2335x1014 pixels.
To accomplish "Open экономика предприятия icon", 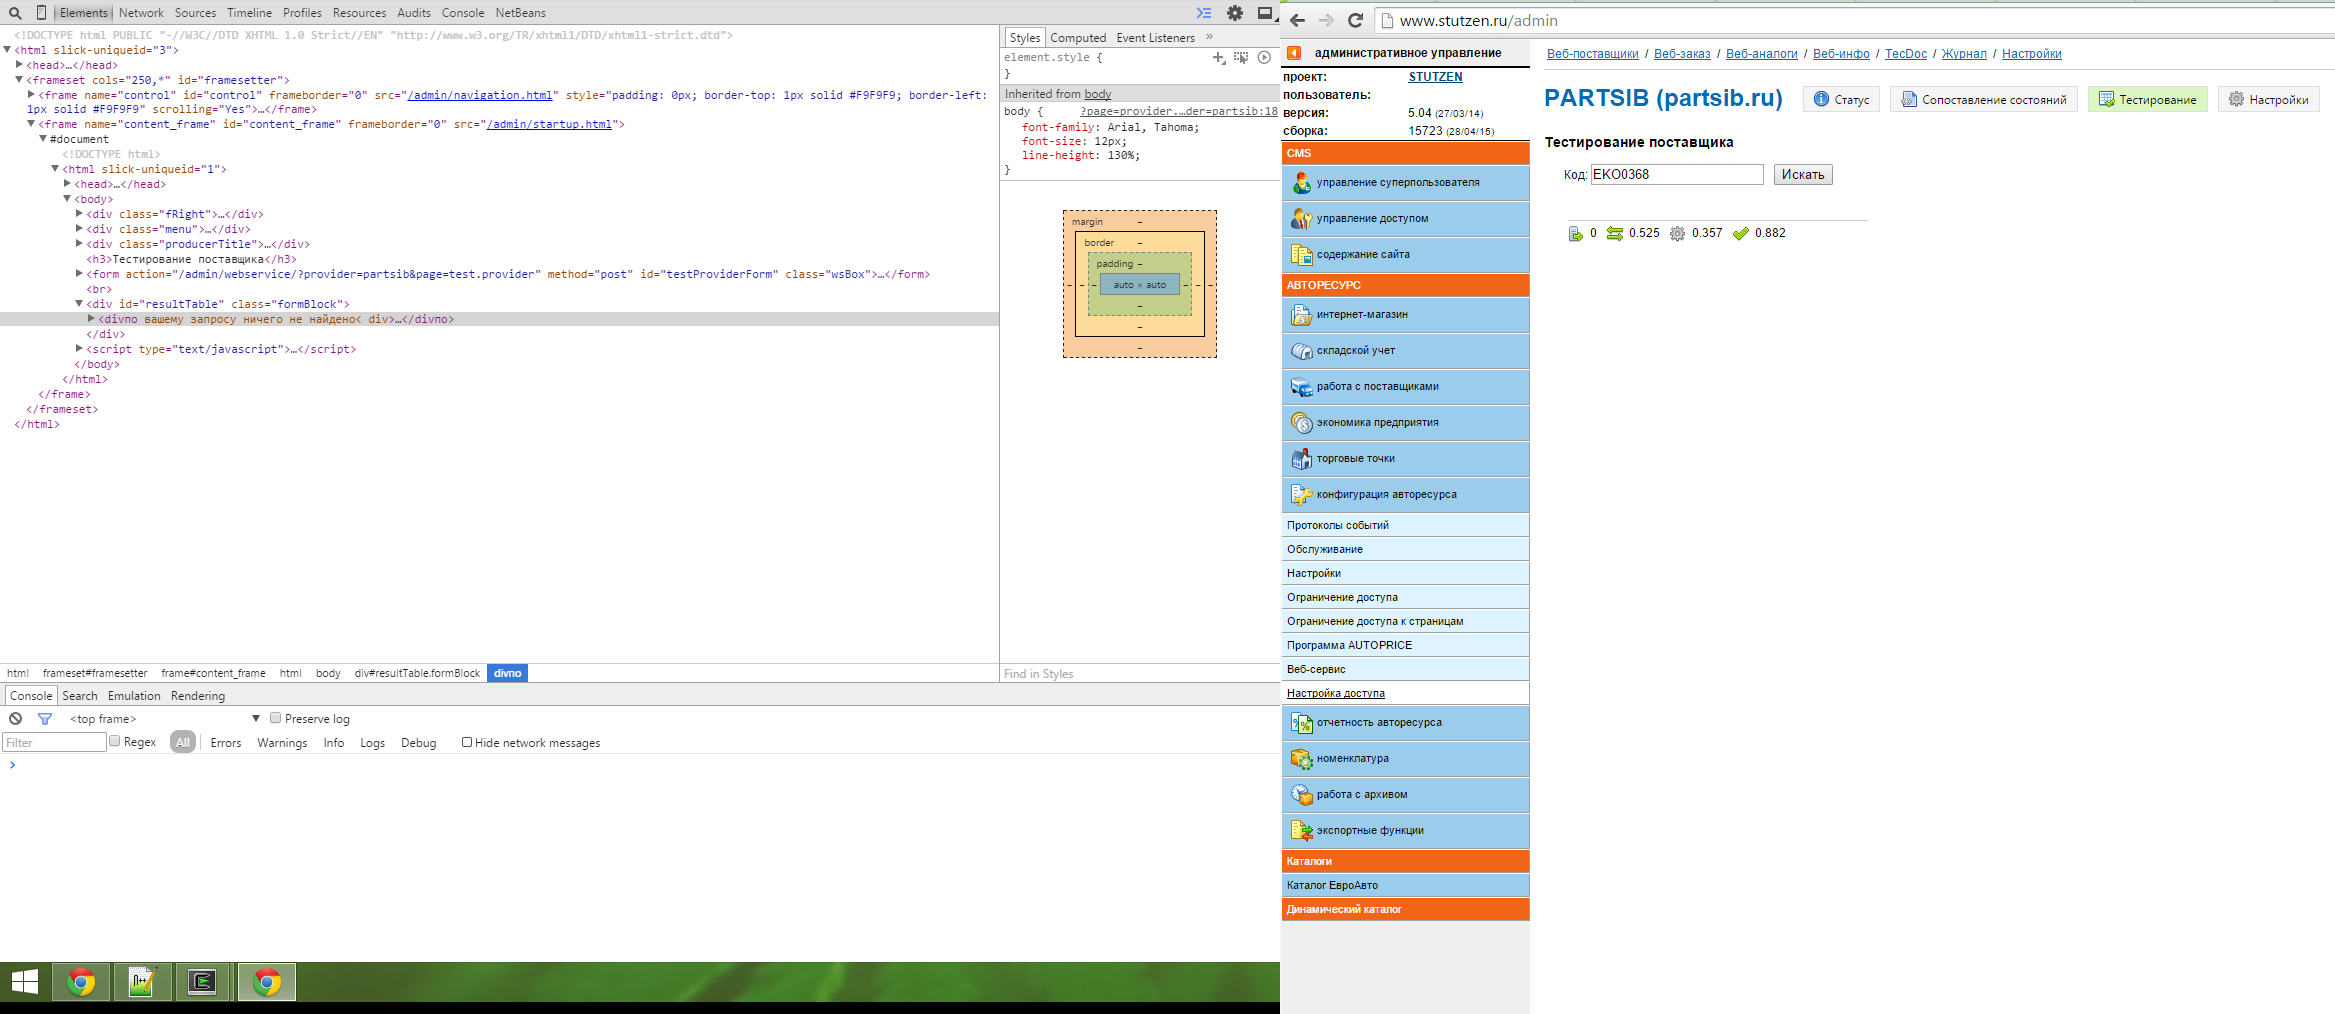I will click(1301, 423).
